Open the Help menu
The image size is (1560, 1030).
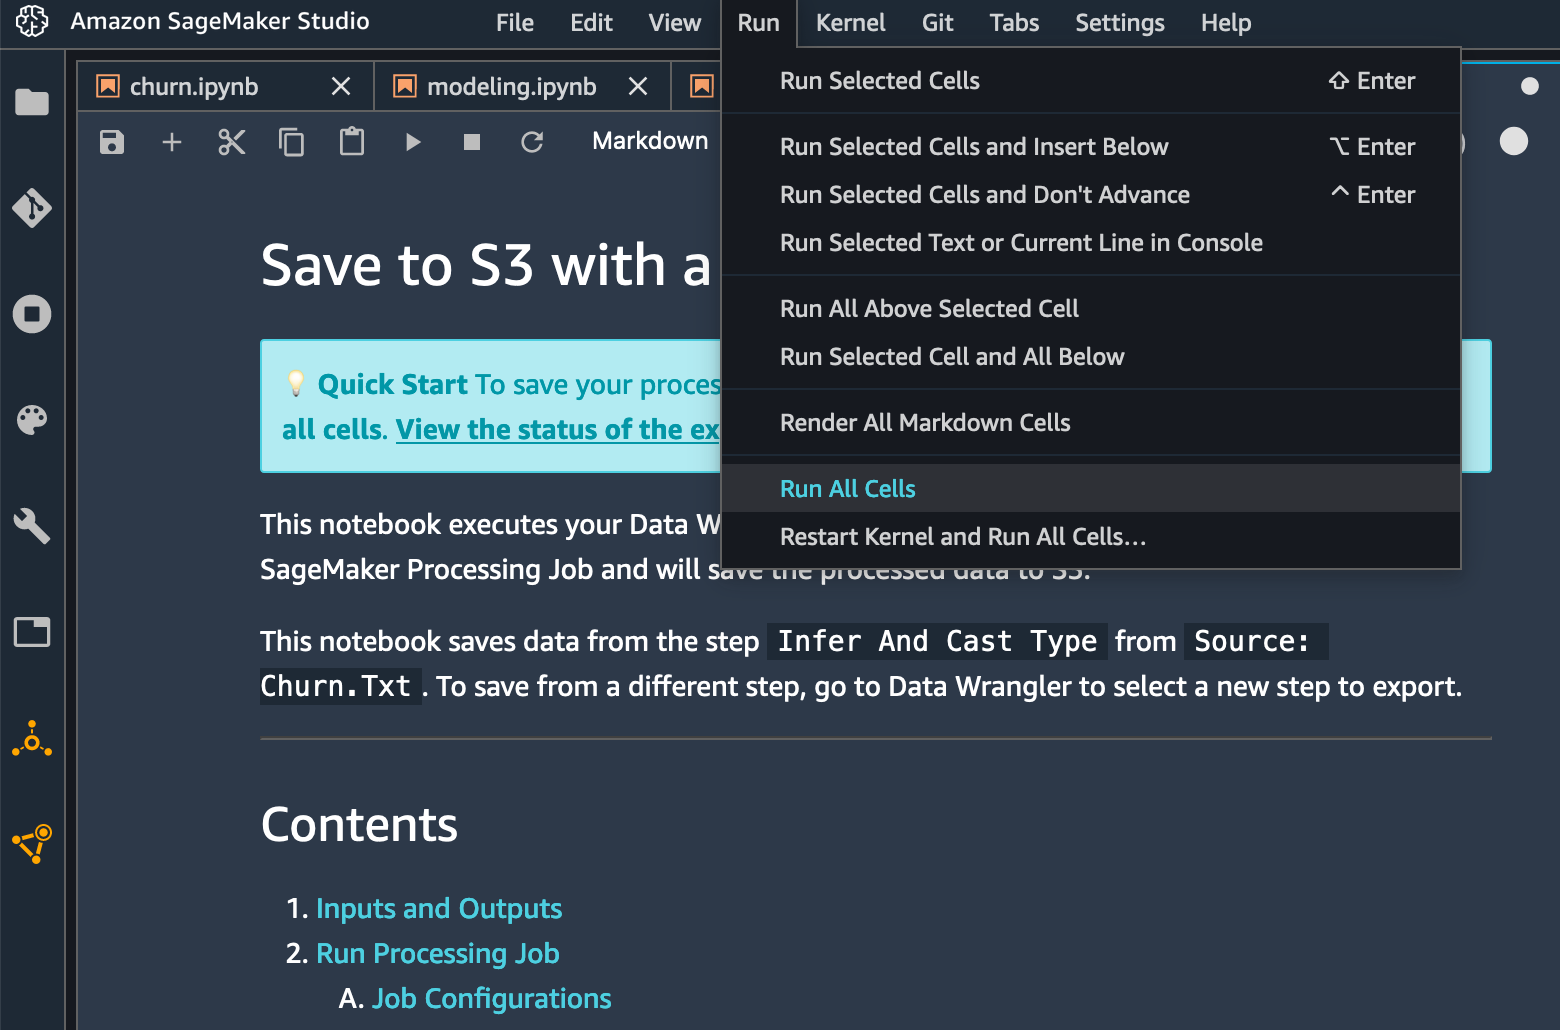pos(1226,22)
